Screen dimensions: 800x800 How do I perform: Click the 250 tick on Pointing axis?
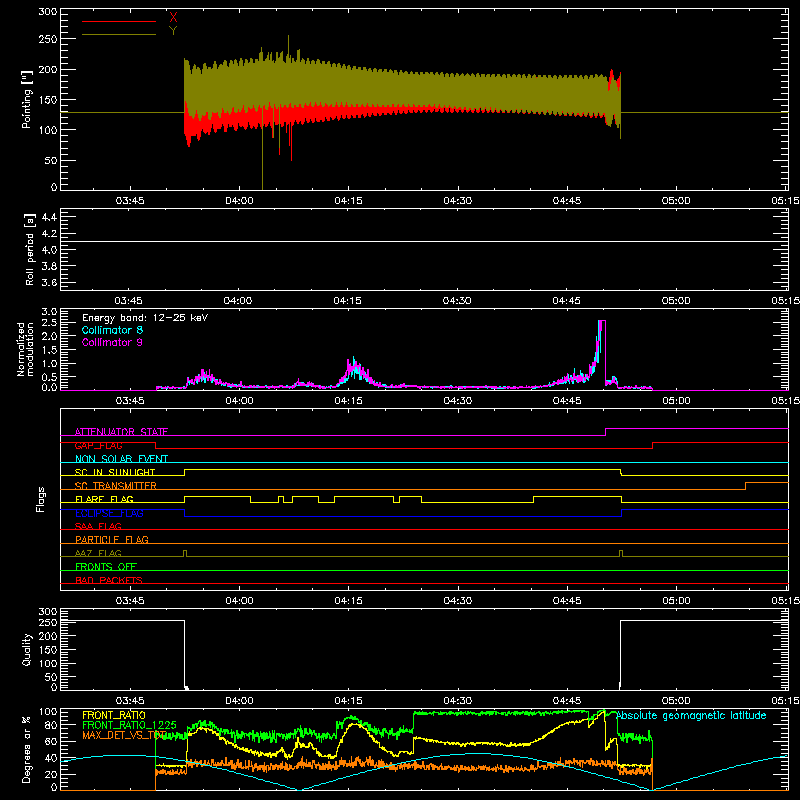pos(47,39)
